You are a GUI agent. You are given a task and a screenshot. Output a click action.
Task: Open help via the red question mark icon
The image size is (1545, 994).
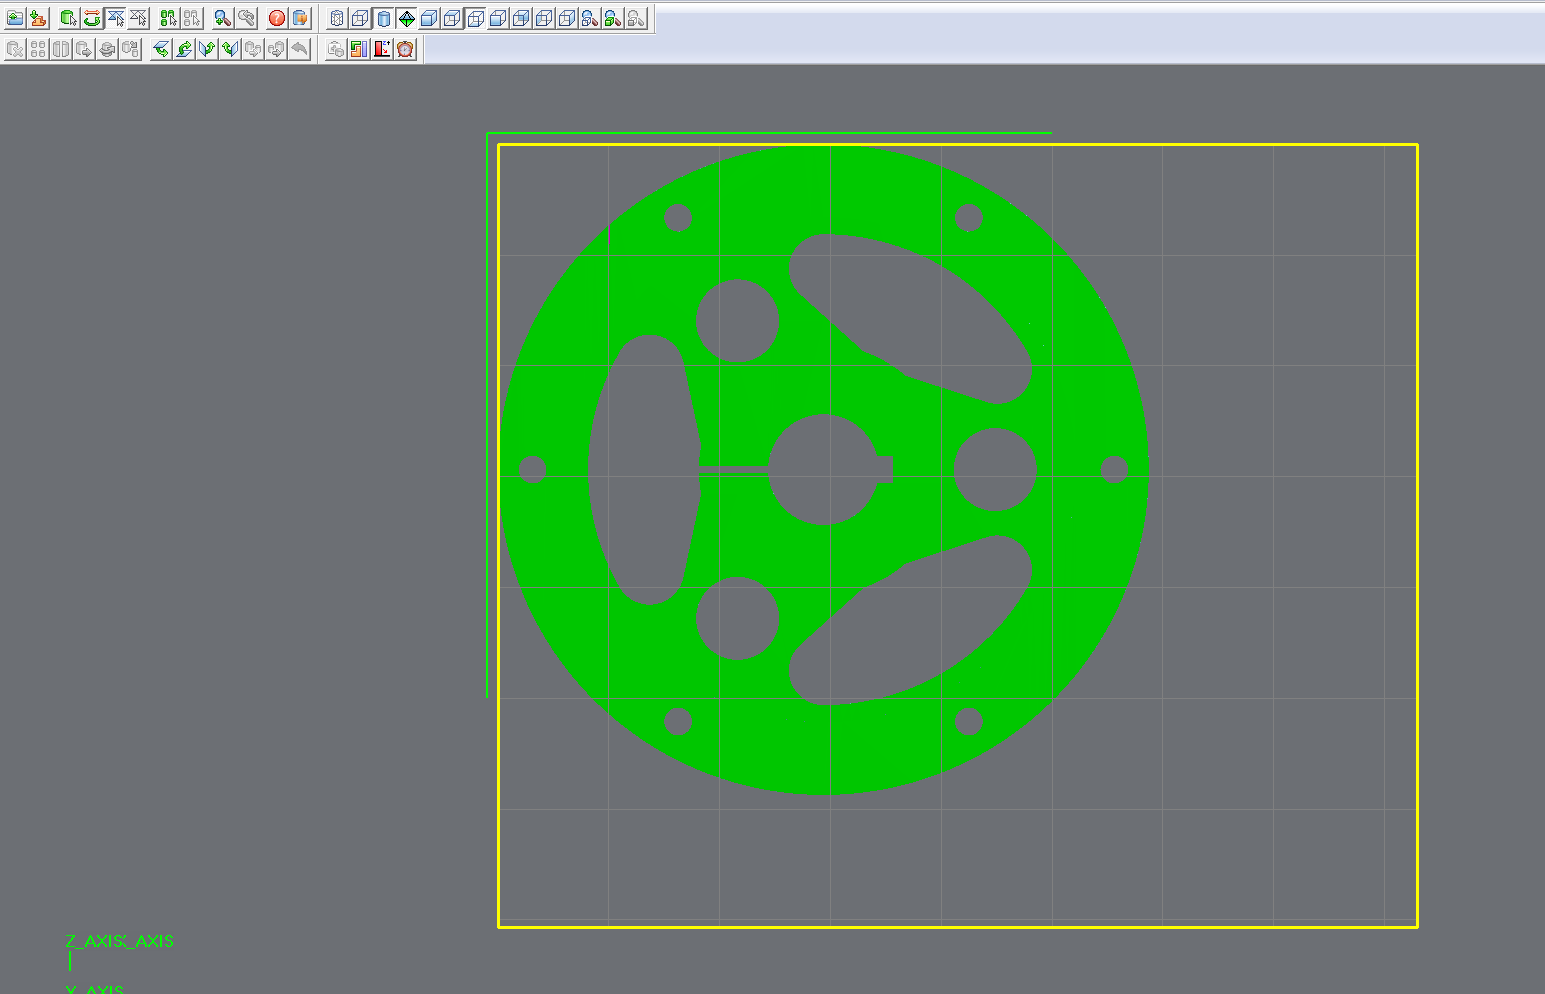pos(277,18)
